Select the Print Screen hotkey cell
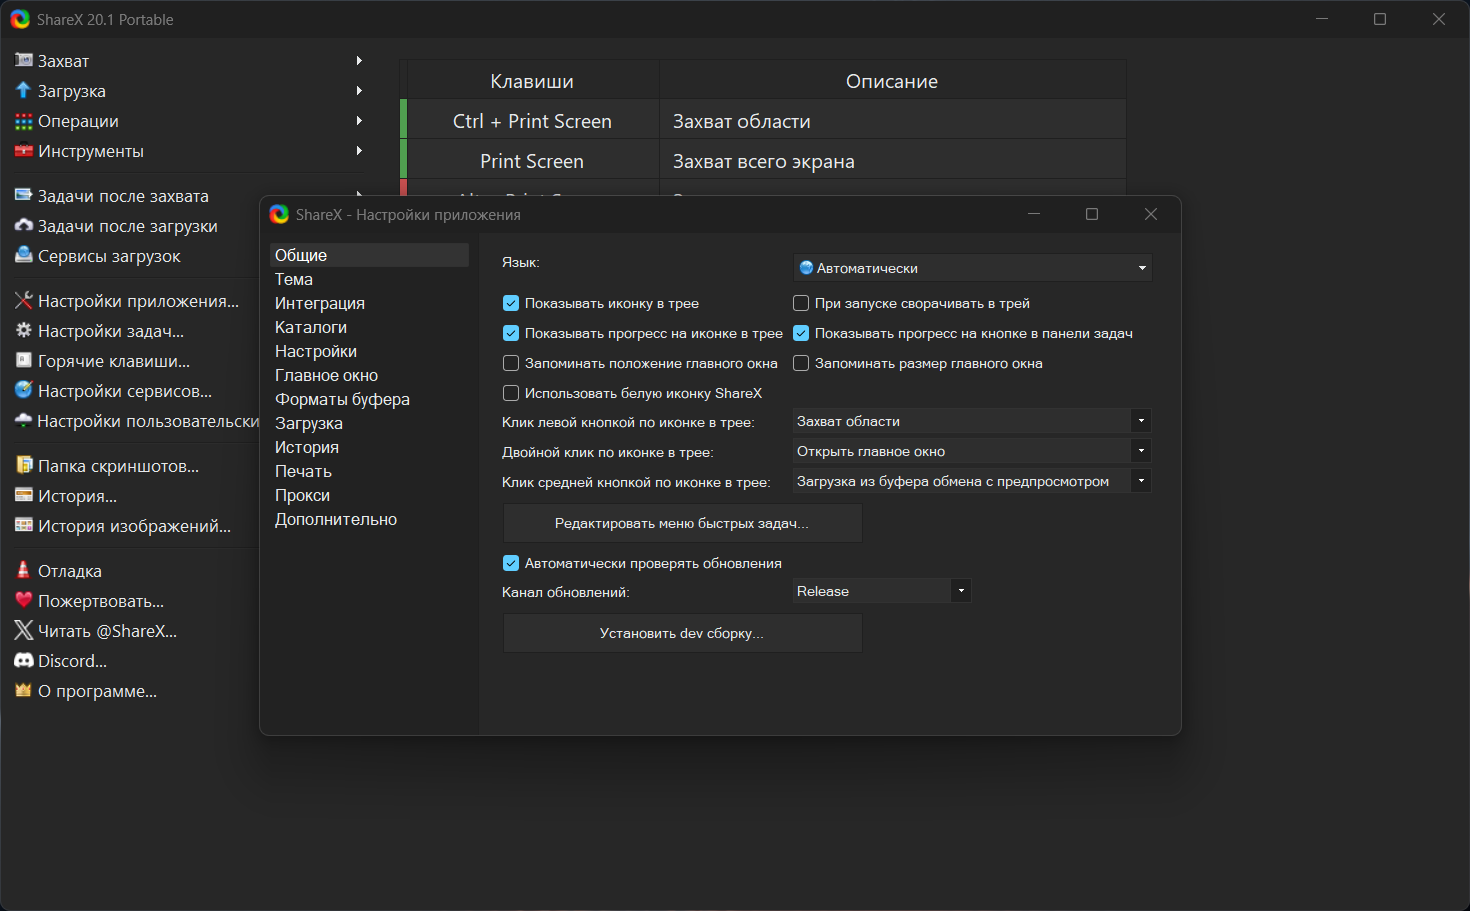The image size is (1470, 911). [532, 161]
